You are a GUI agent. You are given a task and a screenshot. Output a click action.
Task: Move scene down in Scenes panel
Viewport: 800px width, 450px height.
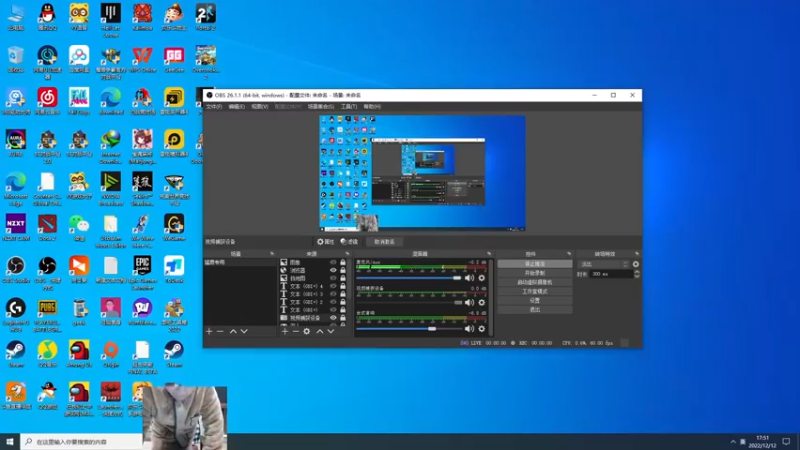coord(244,332)
